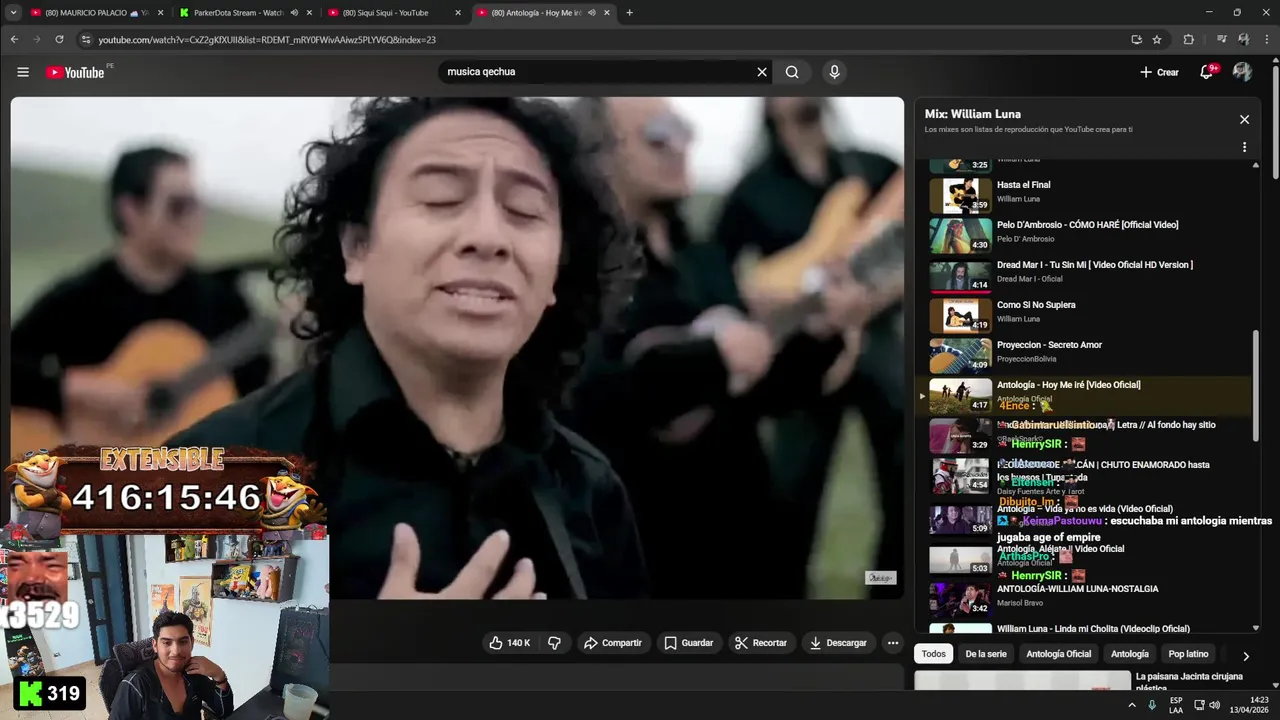Click the magnifier search button

pyautogui.click(x=792, y=72)
